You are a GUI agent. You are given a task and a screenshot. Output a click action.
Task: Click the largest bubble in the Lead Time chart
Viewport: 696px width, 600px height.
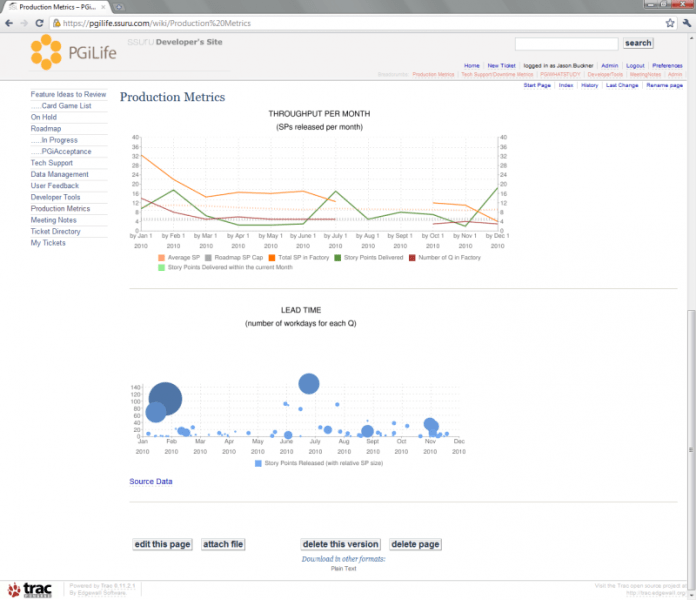(165, 399)
